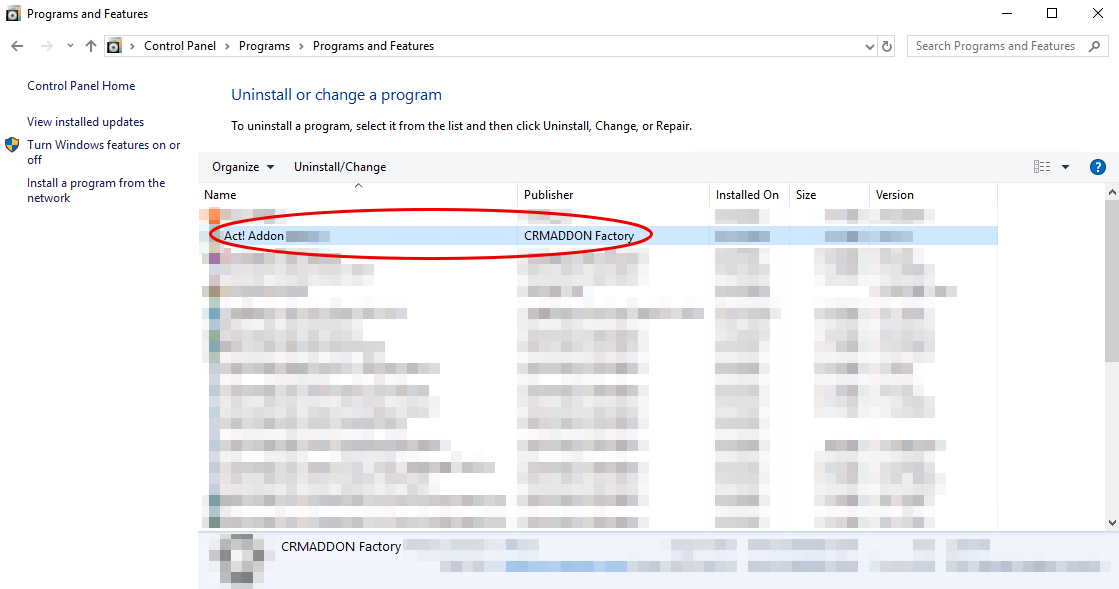Expand the address bar history dropdown
The image size is (1119, 589).
[869, 46]
